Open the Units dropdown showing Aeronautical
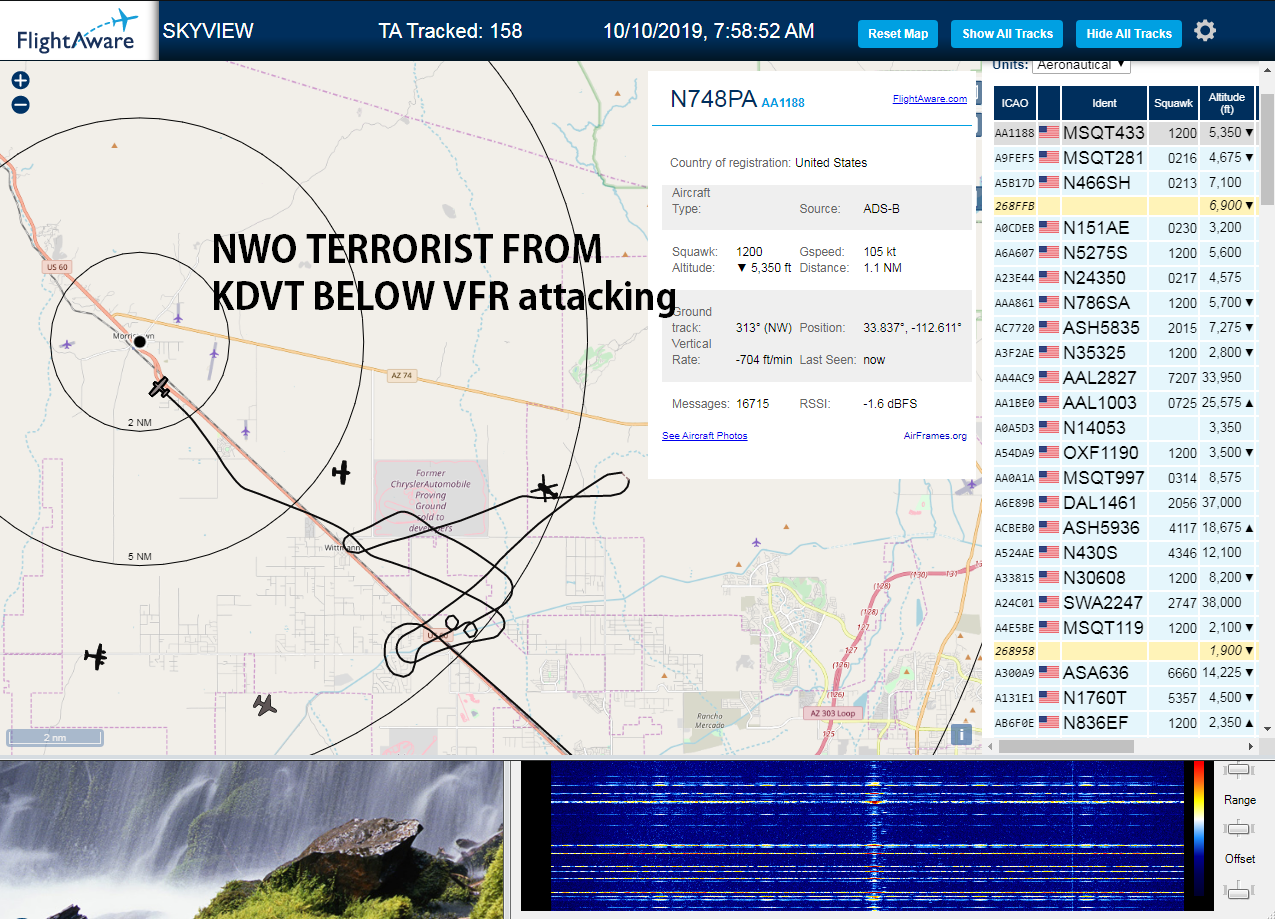This screenshot has width=1275, height=919. pyautogui.click(x=1081, y=65)
